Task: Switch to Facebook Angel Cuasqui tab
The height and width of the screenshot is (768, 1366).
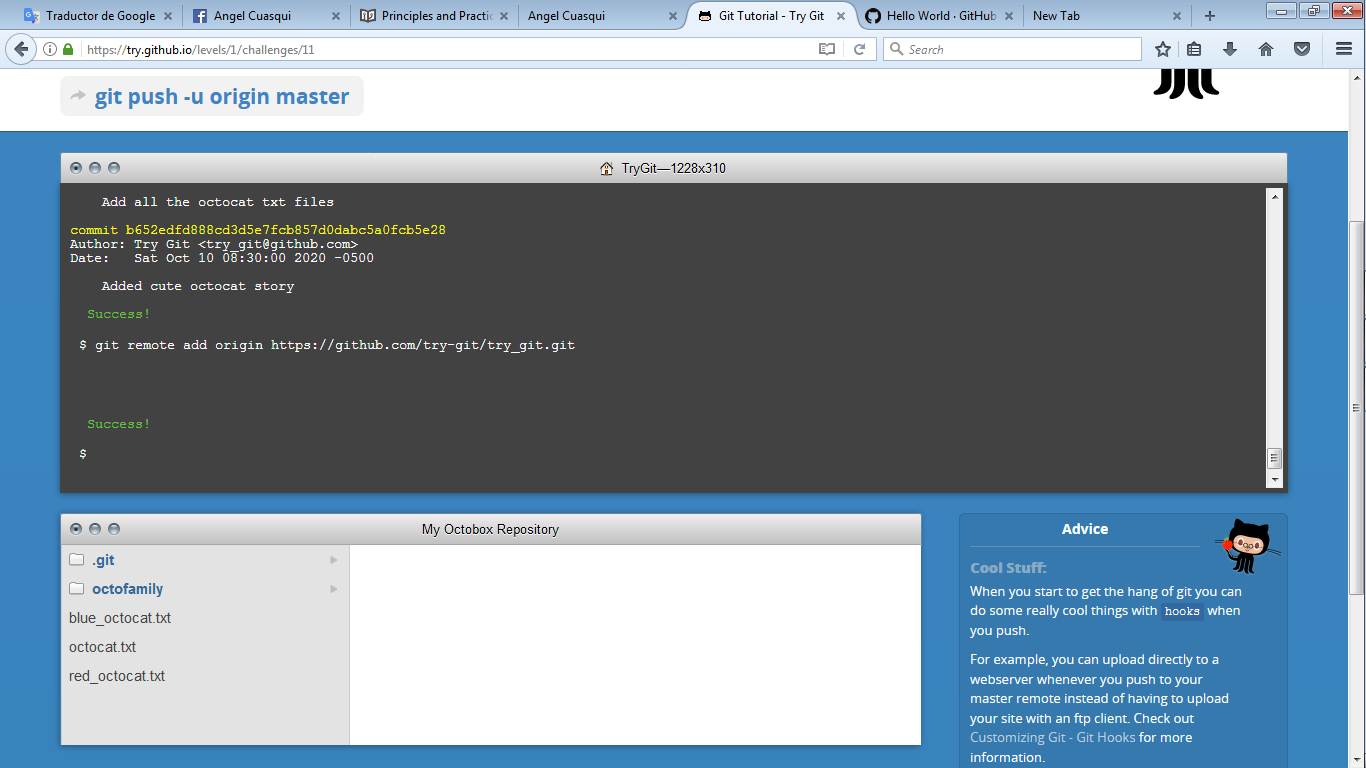Action: [264, 16]
